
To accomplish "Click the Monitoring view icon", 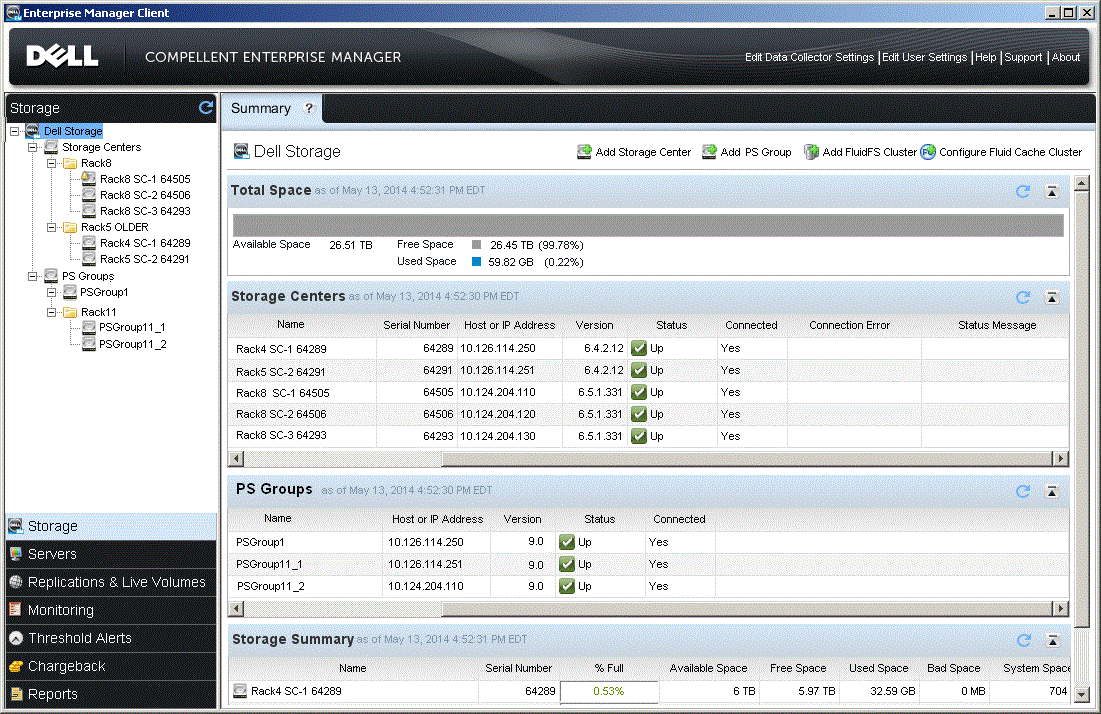I will 15,609.
